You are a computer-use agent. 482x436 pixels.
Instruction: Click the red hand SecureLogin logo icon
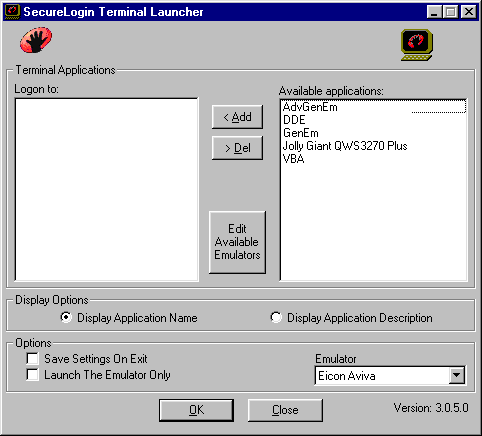36,40
